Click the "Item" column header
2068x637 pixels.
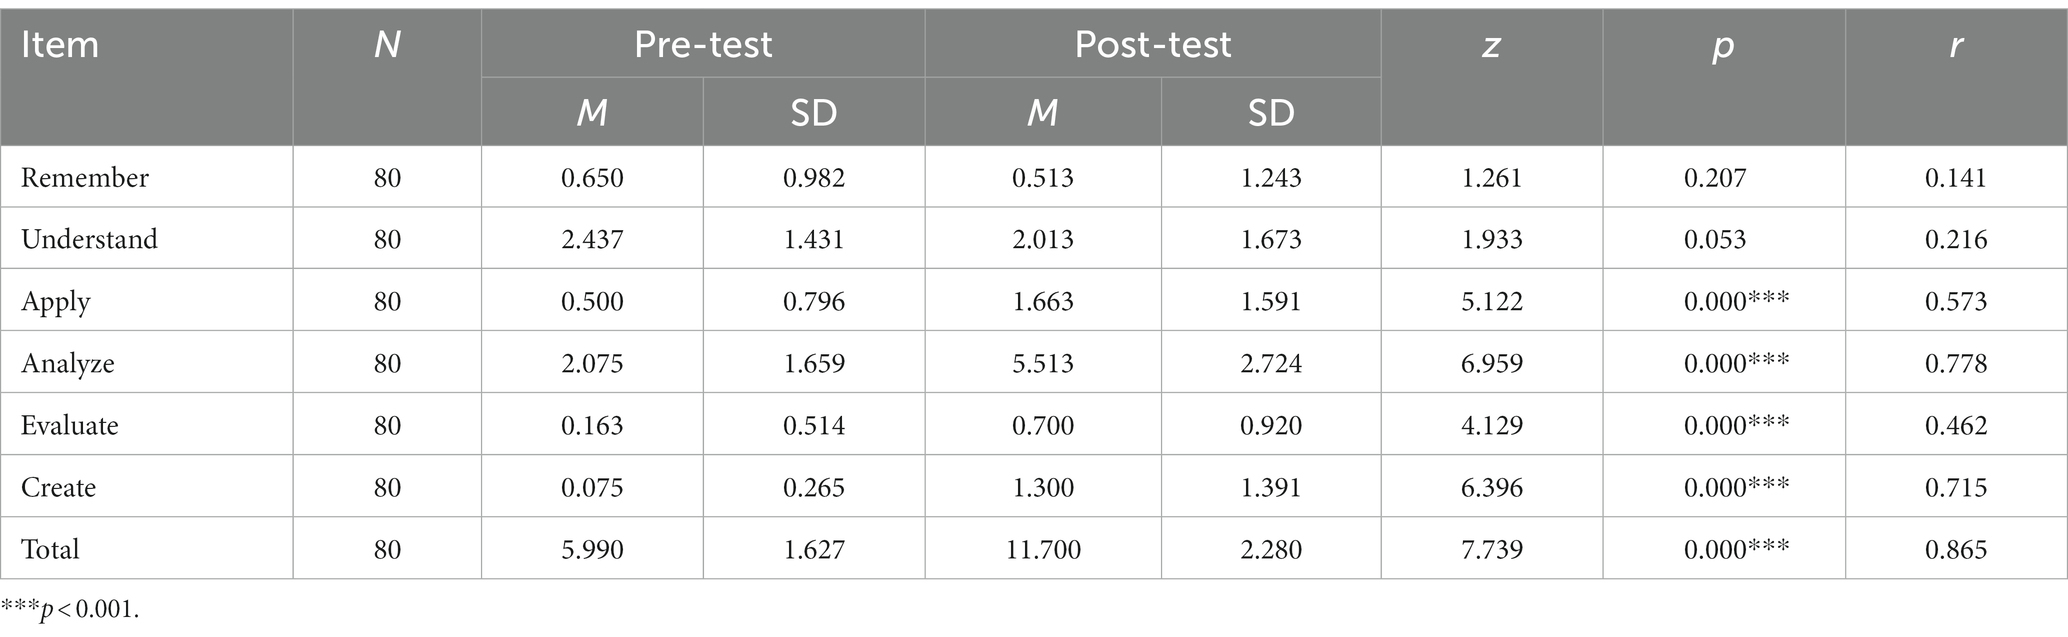pos(60,45)
